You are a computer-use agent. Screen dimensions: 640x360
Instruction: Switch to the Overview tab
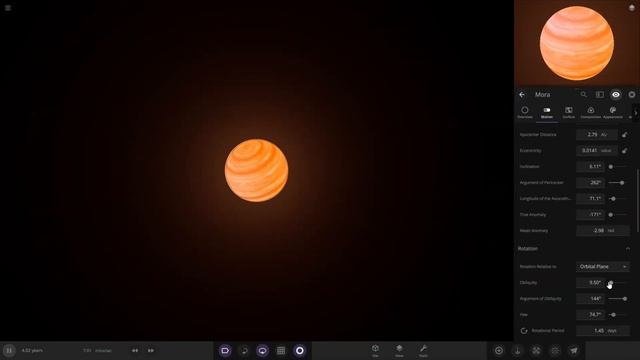[x=525, y=112]
